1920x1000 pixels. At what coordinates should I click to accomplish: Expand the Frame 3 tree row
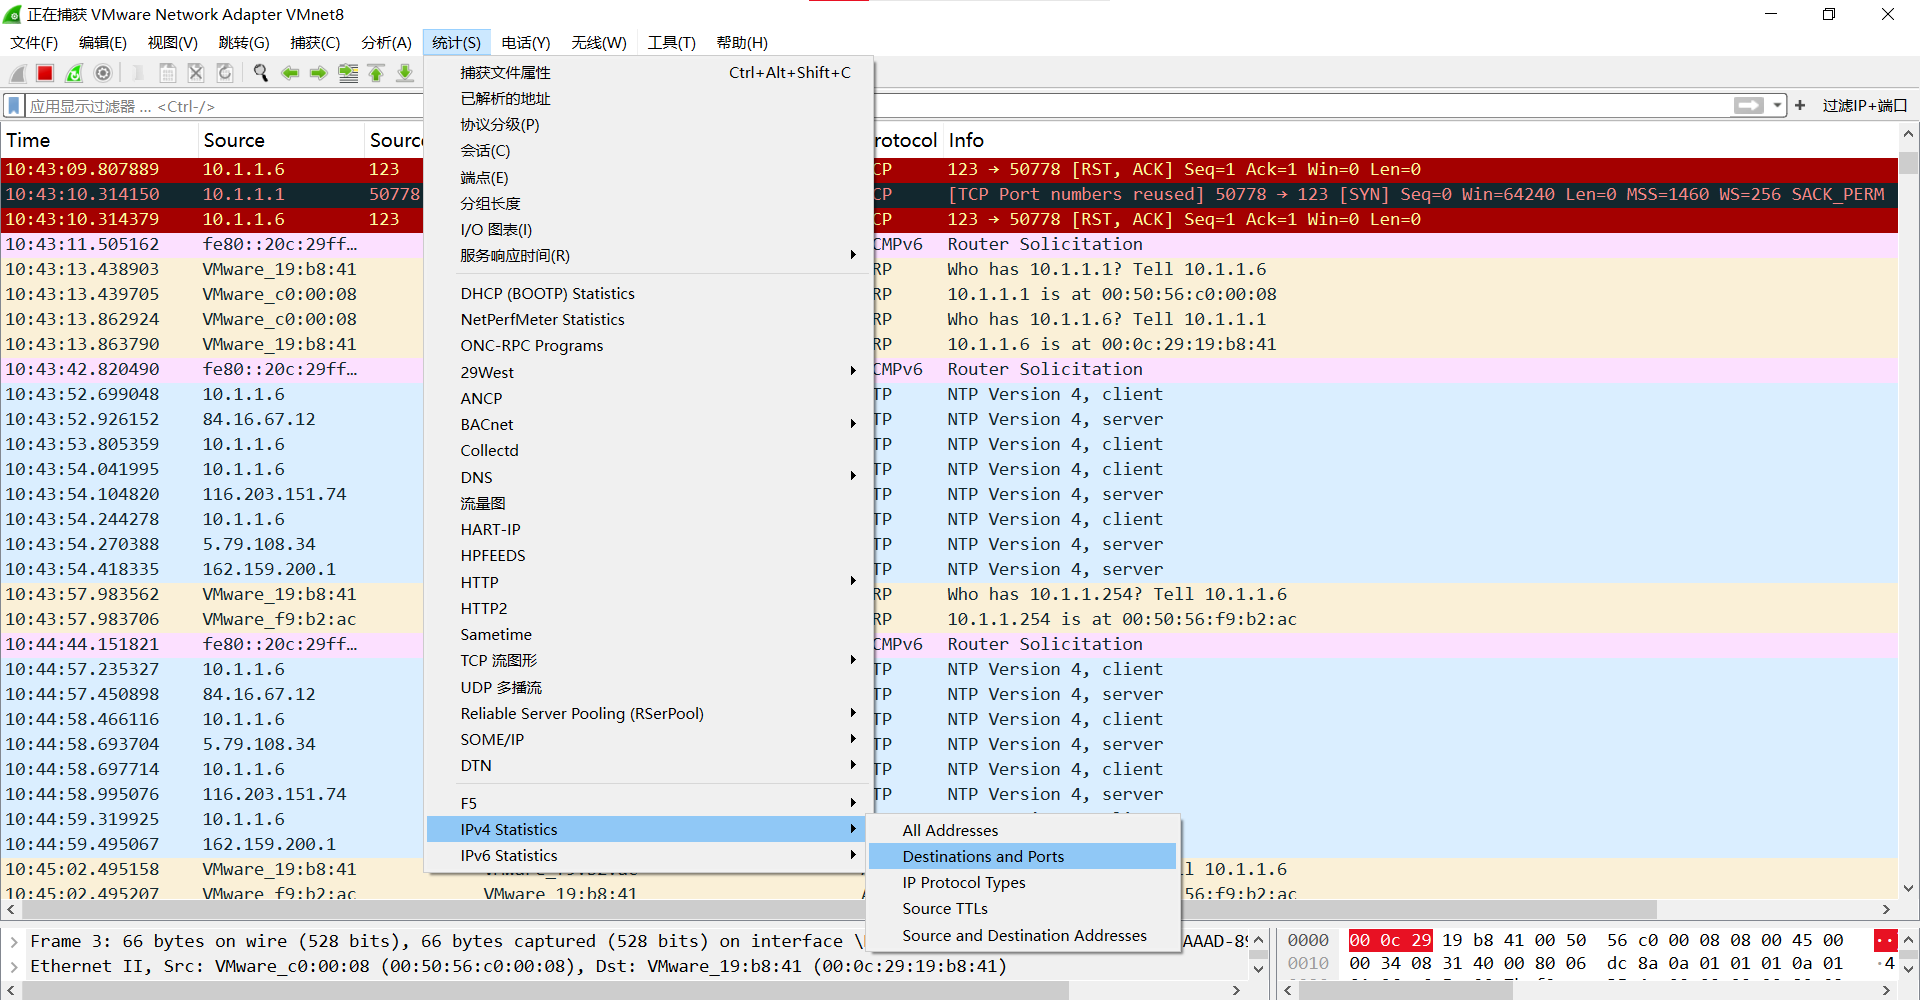coord(14,941)
